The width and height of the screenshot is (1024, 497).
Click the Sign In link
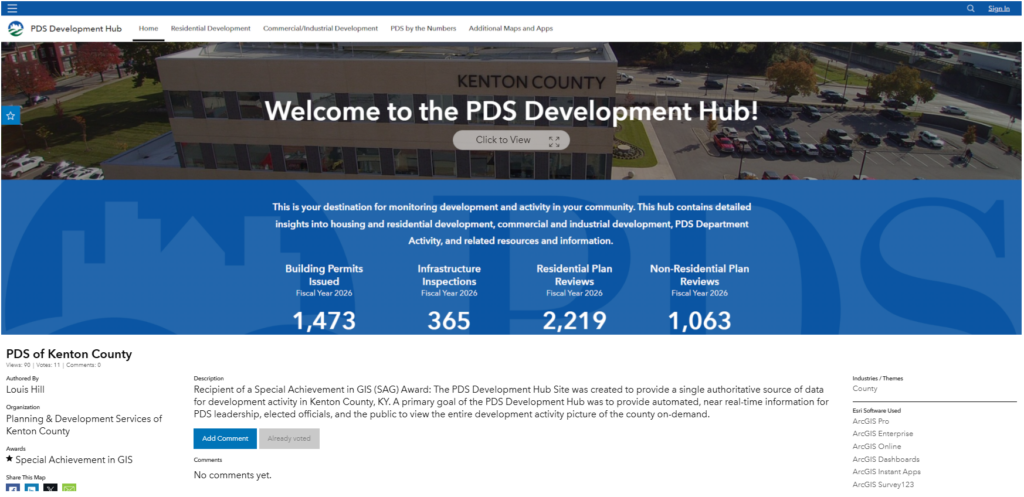[999, 8]
